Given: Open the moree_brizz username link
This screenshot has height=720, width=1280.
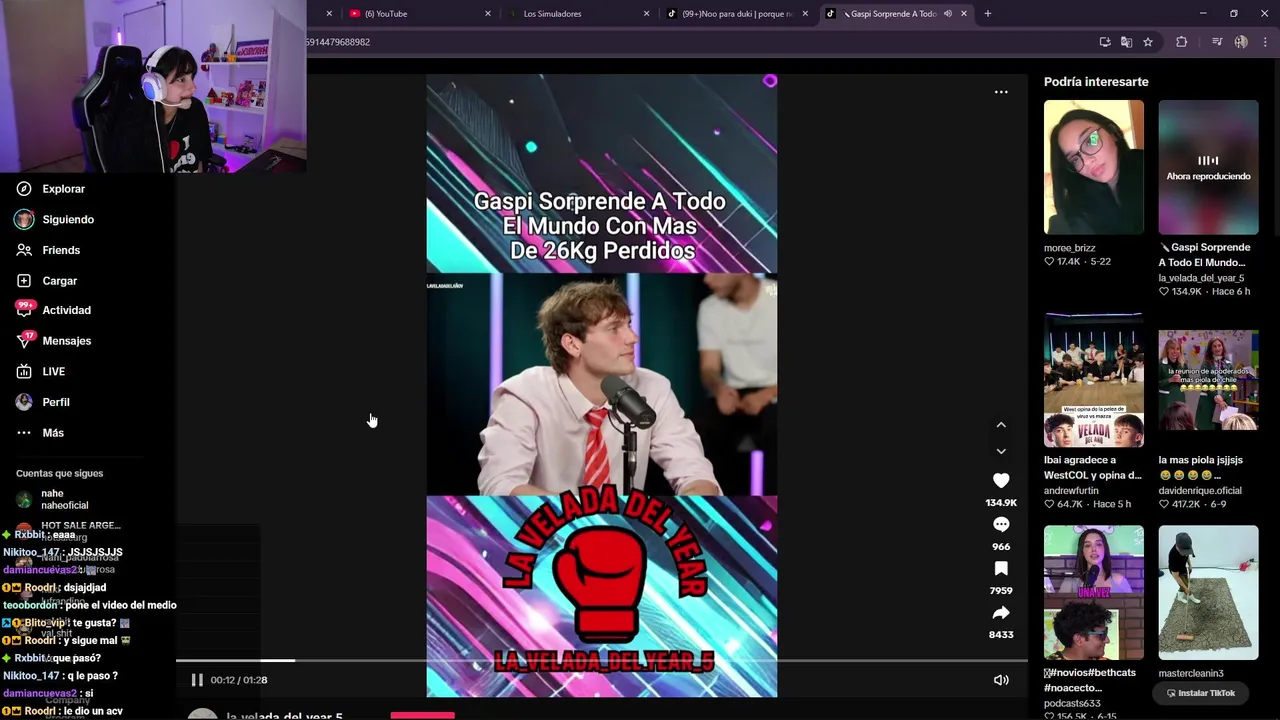Looking at the screenshot, I should (1069, 248).
